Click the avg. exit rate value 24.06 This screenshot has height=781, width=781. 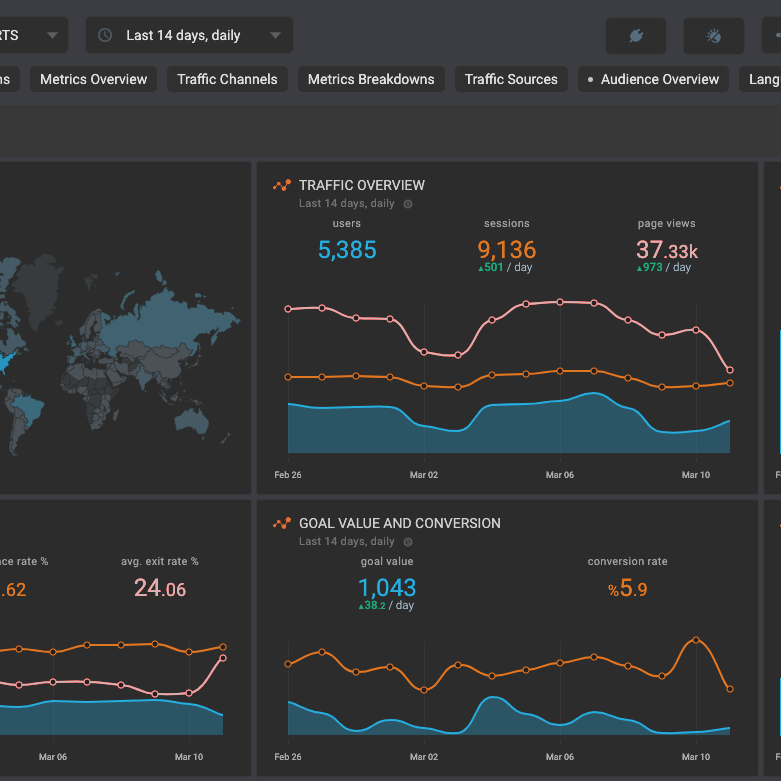160,588
